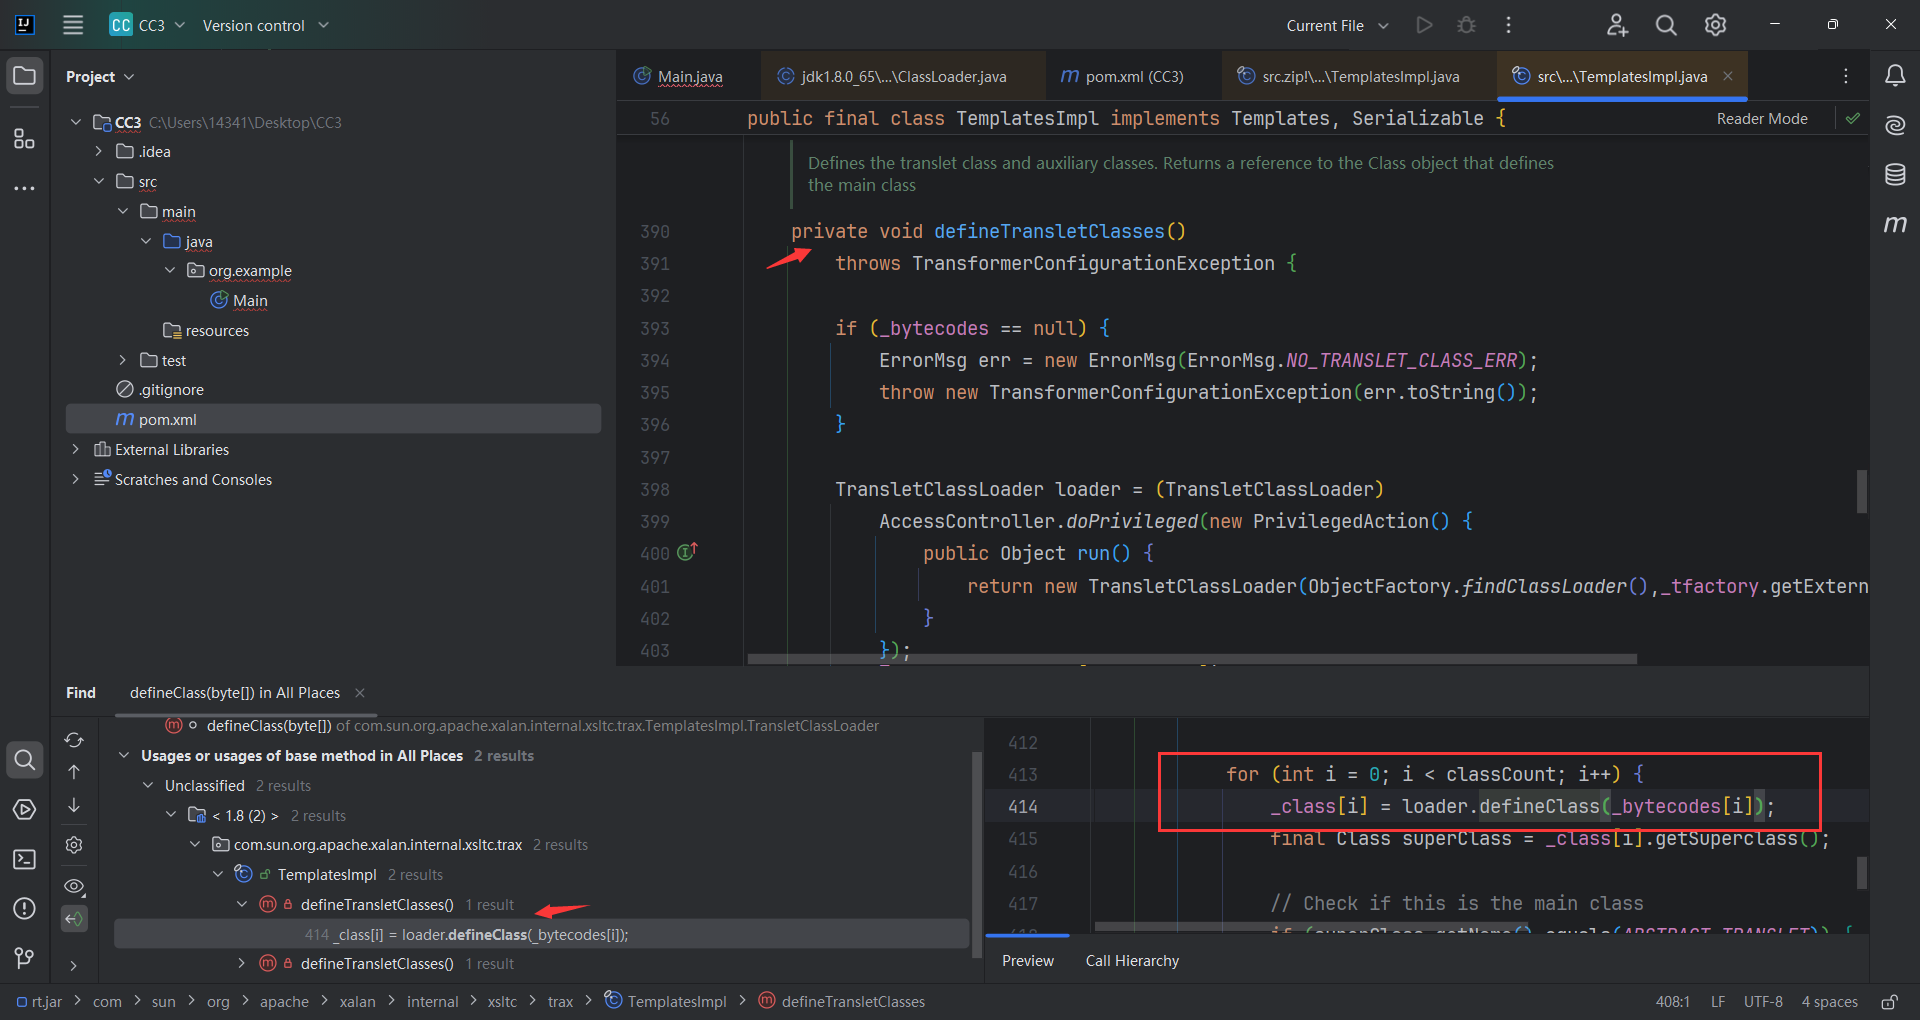Select the Preview tab
Screen dimensions: 1920x1020
(1028, 961)
